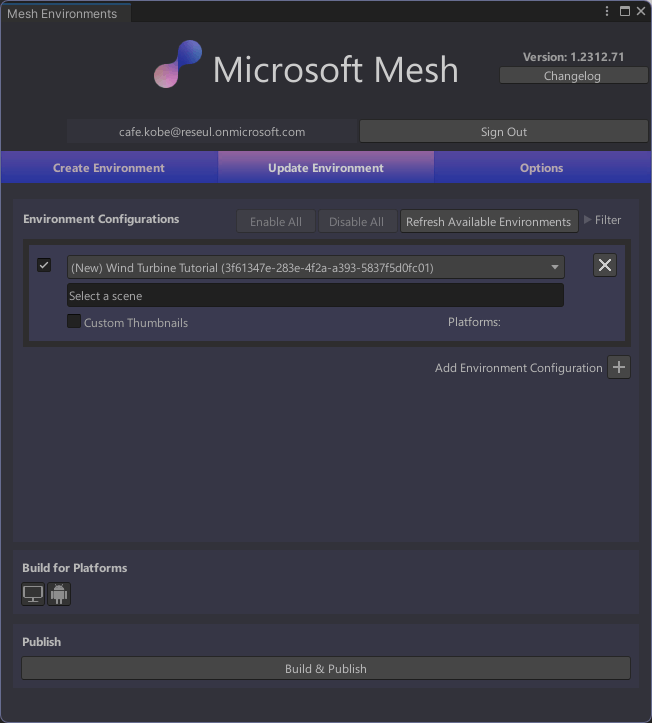Open the window's three-dot options menu

point(607,11)
